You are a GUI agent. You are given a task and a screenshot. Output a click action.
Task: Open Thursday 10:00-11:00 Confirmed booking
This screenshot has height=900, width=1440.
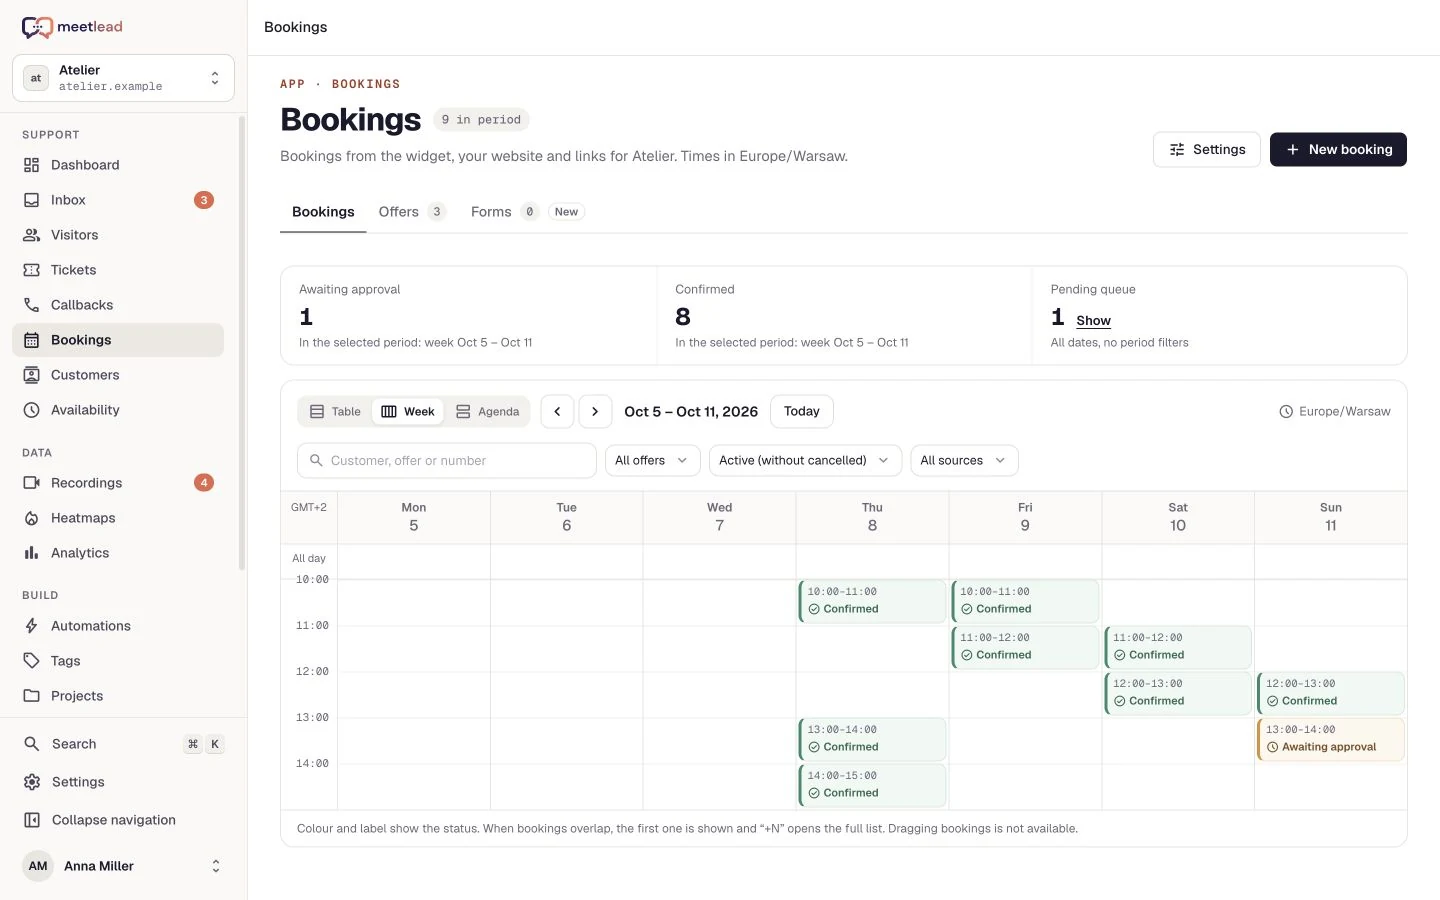pos(872,601)
